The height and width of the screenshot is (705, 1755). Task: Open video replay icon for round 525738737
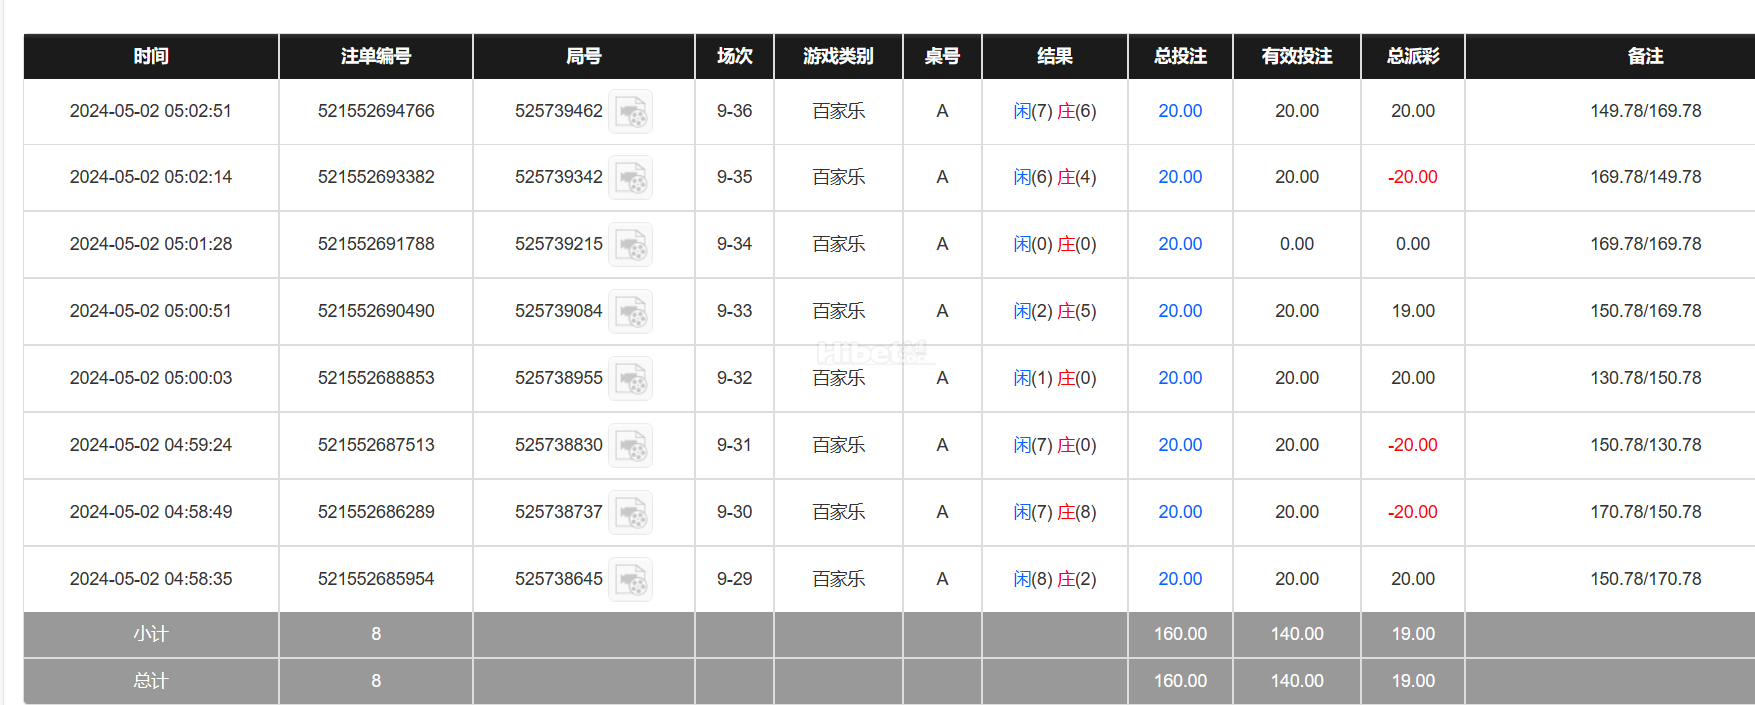pyautogui.click(x=631, y=512)
